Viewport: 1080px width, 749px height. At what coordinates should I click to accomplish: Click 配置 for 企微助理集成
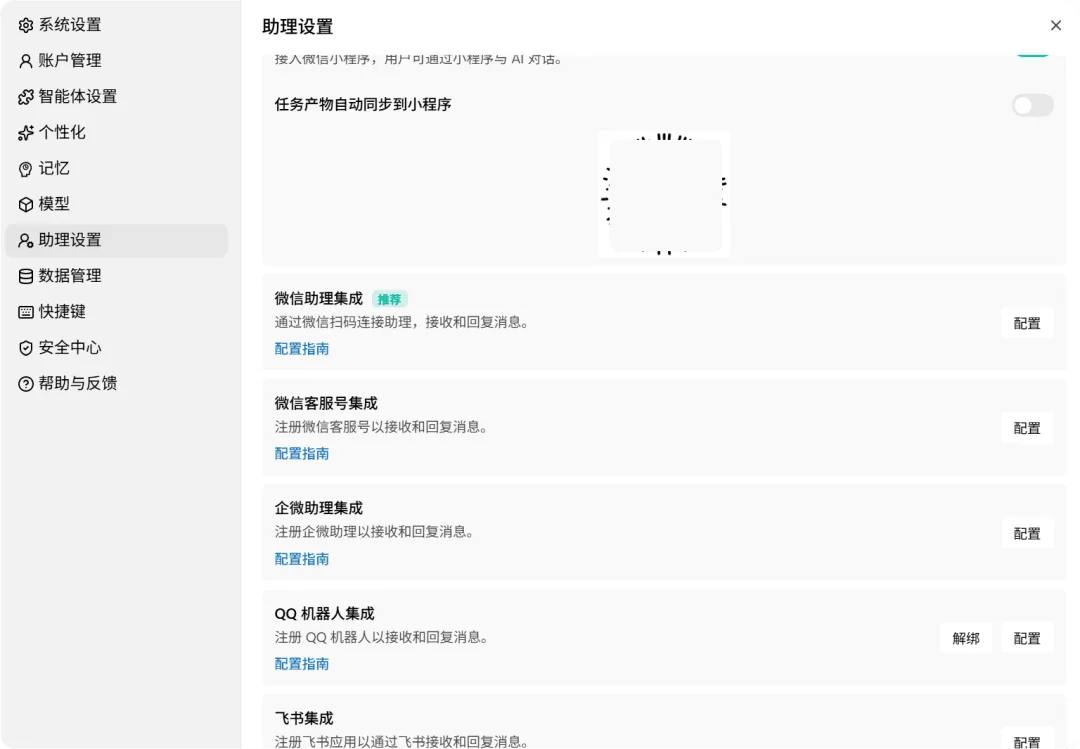point(1027,533)
